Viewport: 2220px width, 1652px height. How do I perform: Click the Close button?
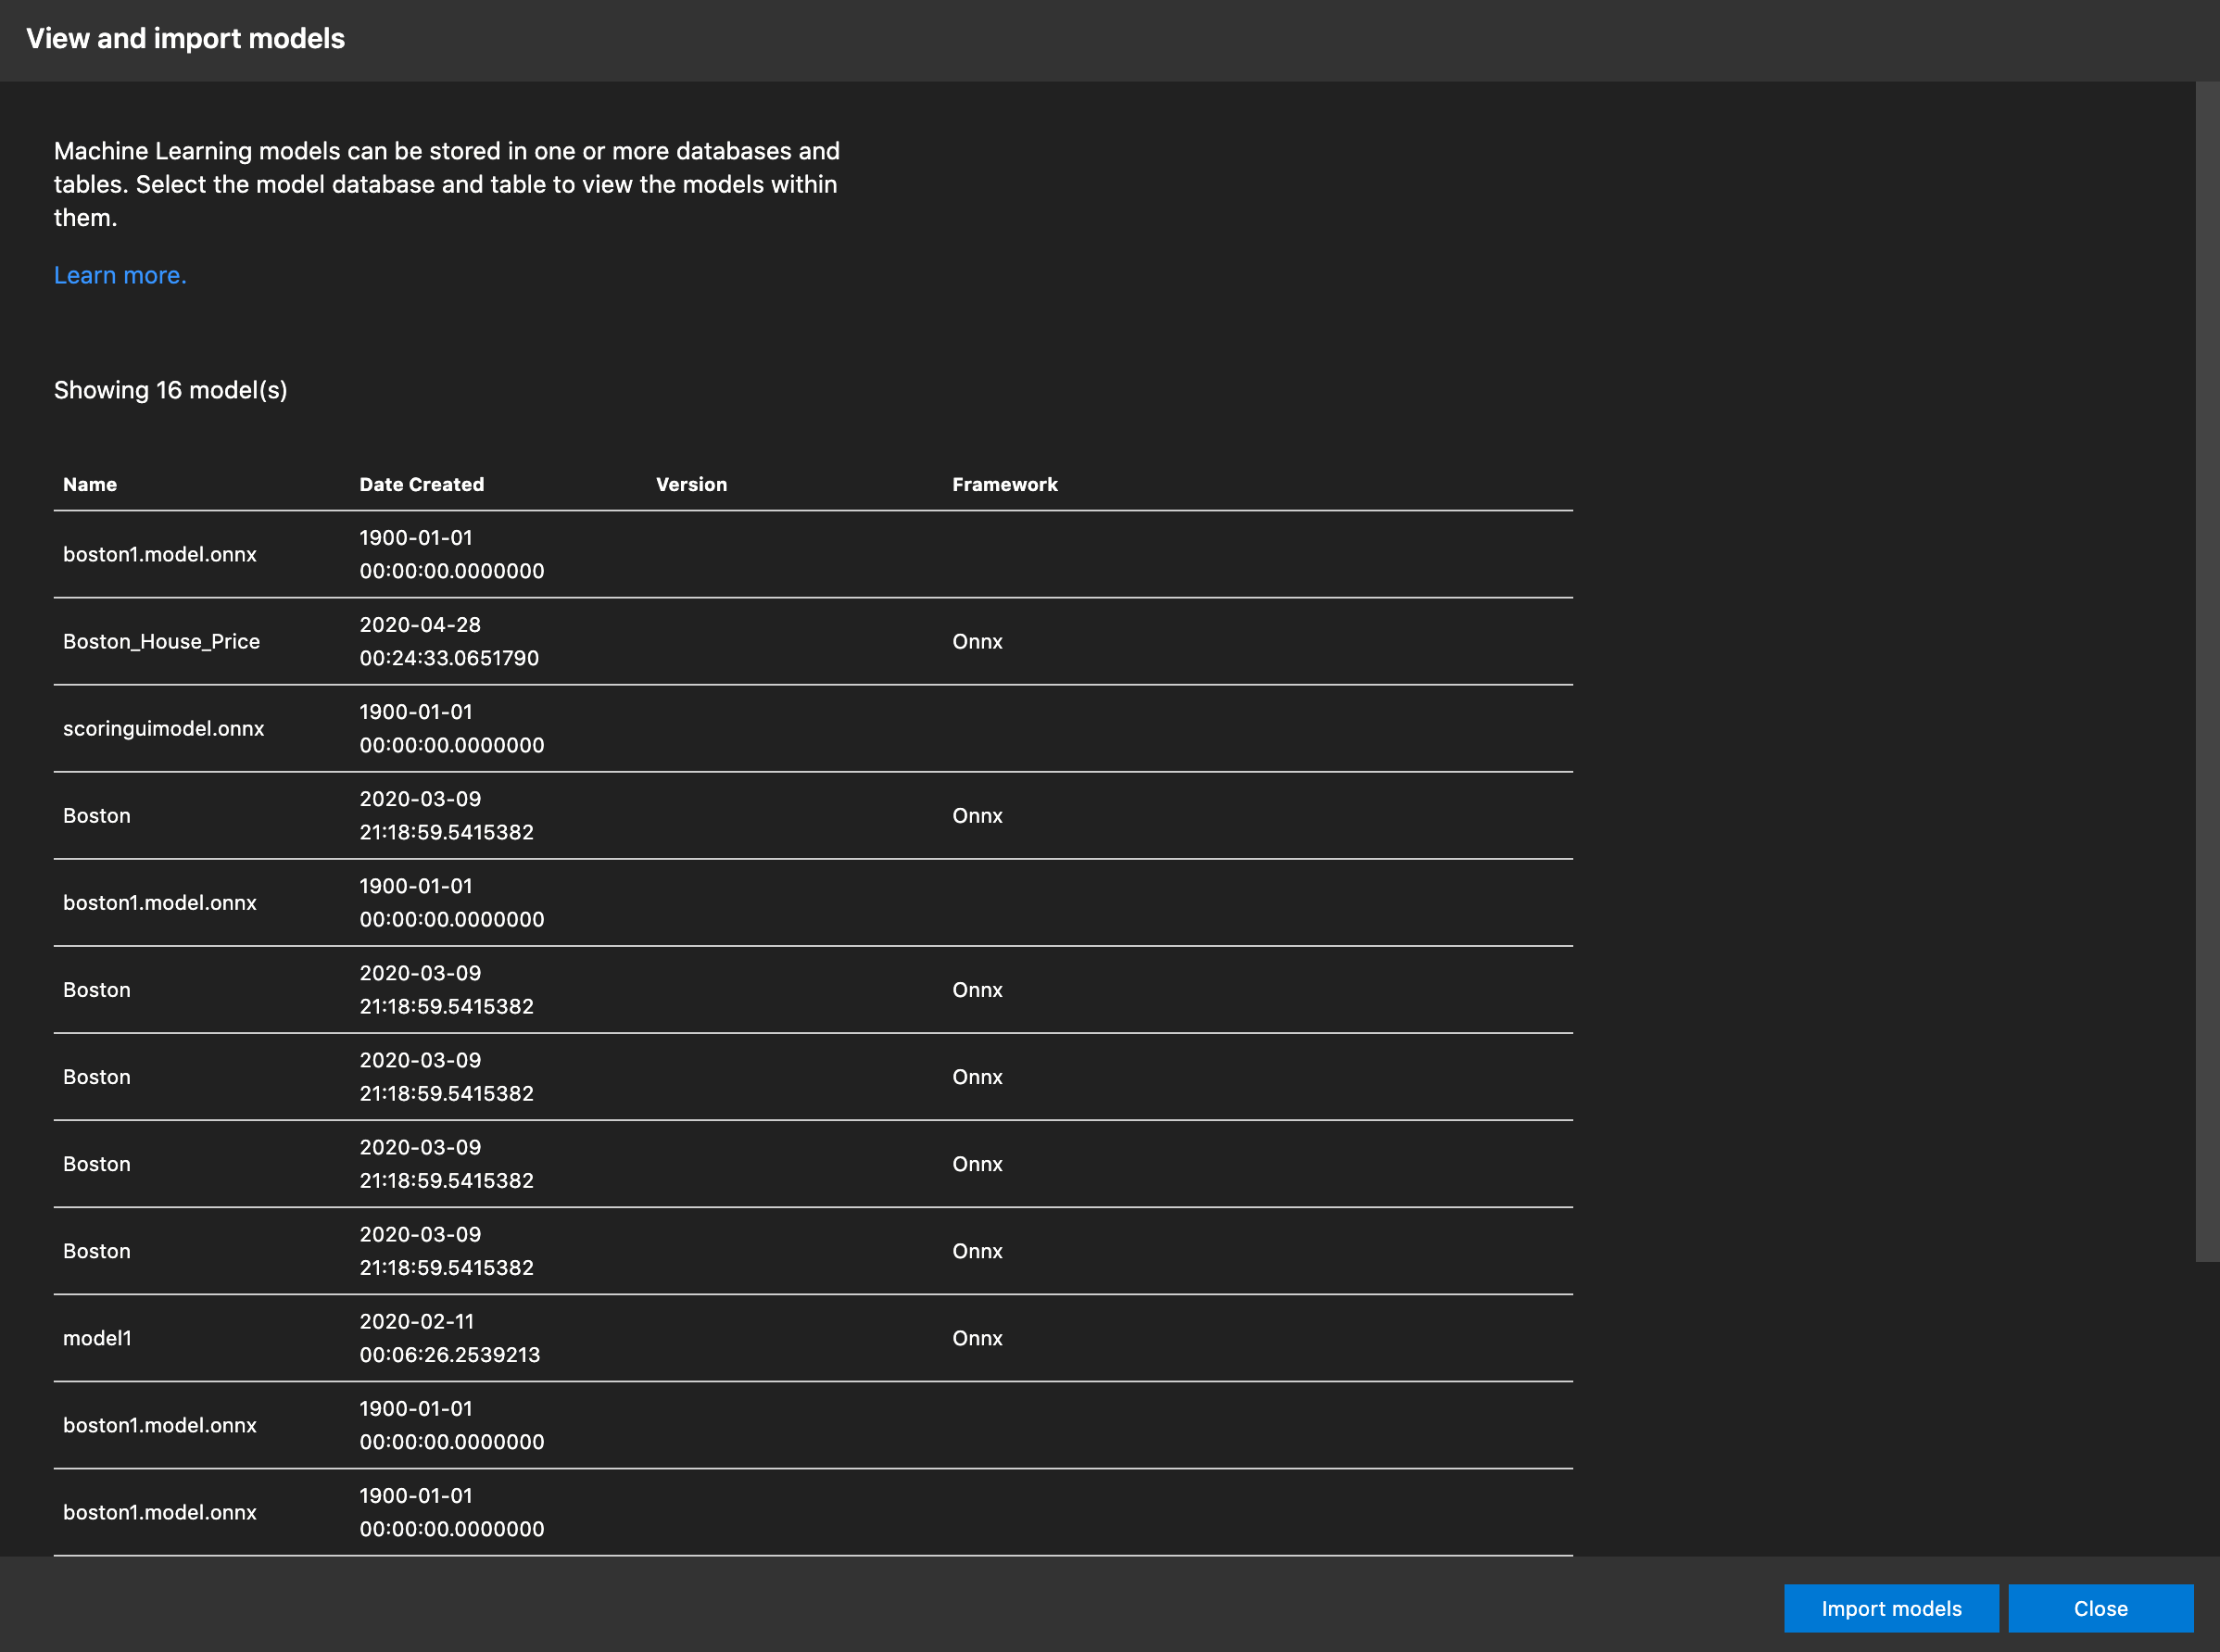[2101, 1608]
